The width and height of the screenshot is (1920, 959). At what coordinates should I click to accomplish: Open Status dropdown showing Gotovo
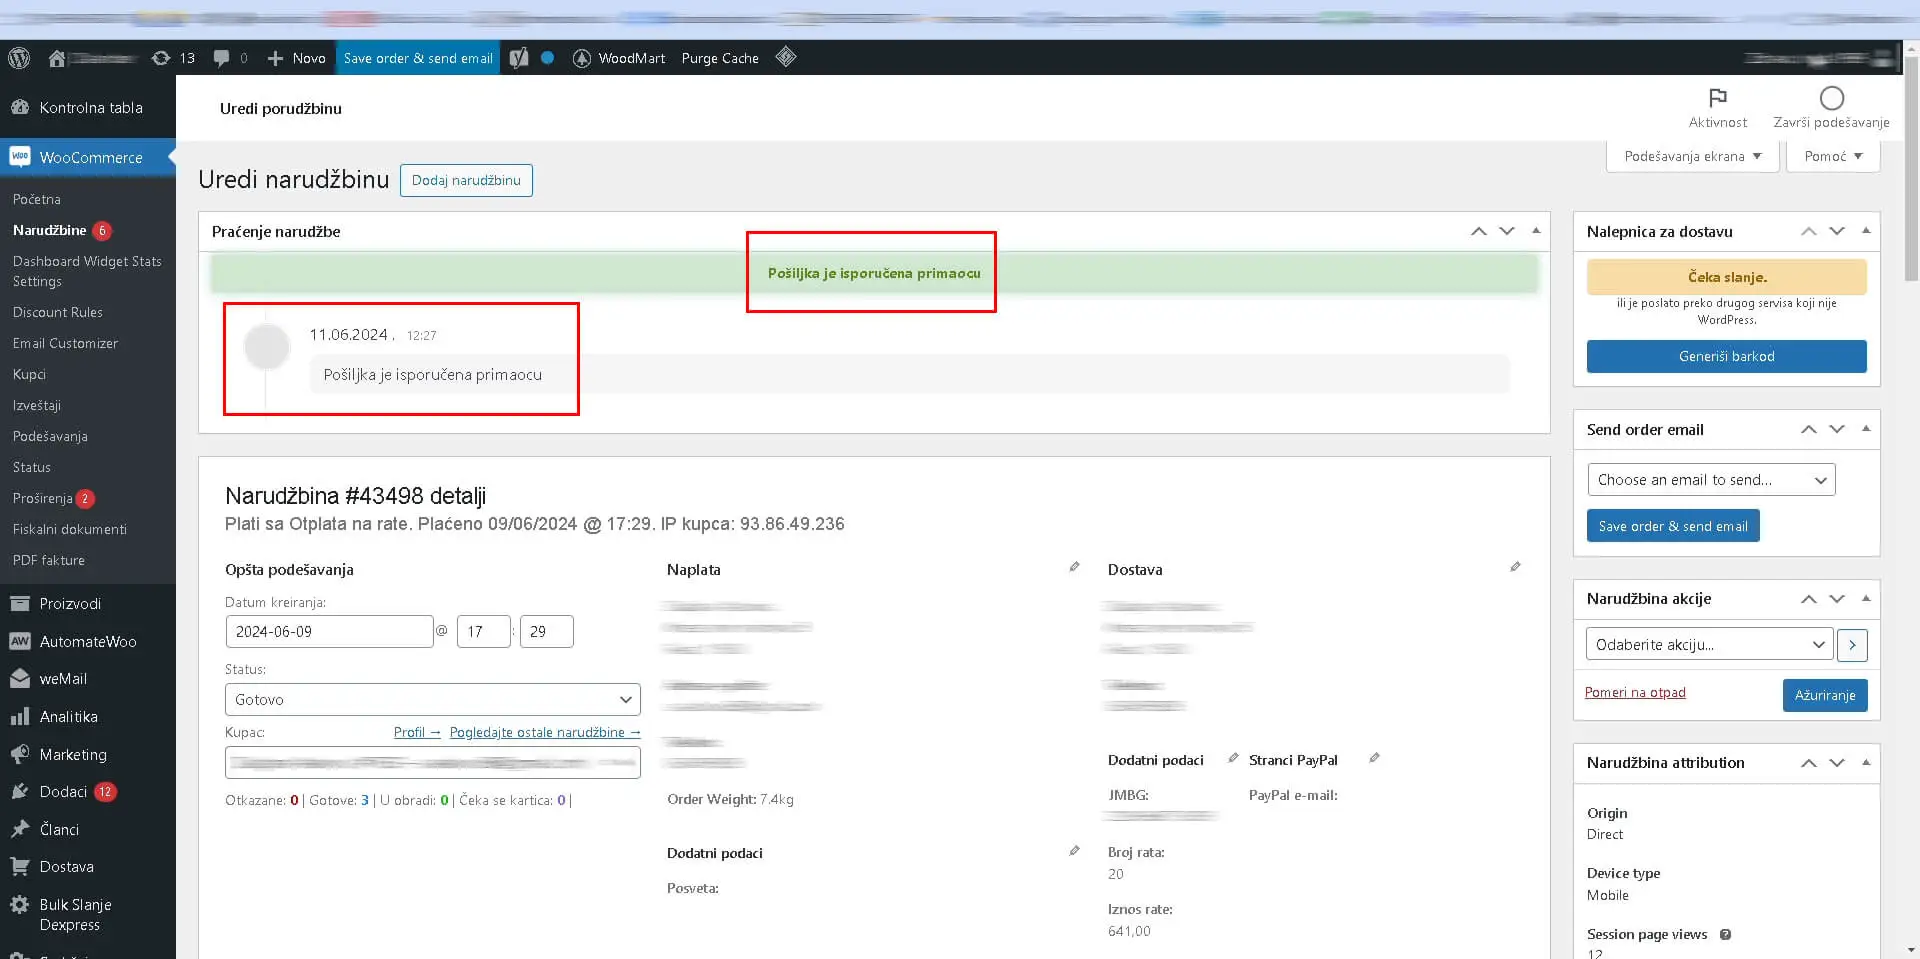click(433, 700)
